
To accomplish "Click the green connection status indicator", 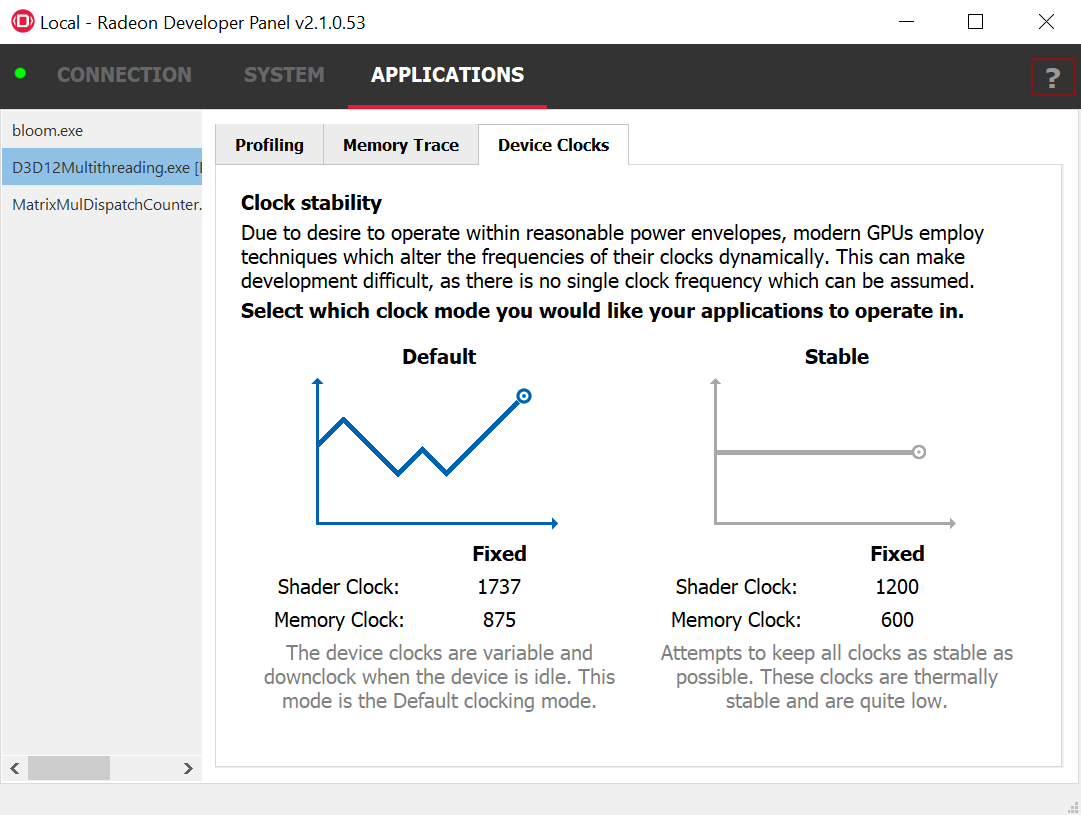I will (20, 74).
